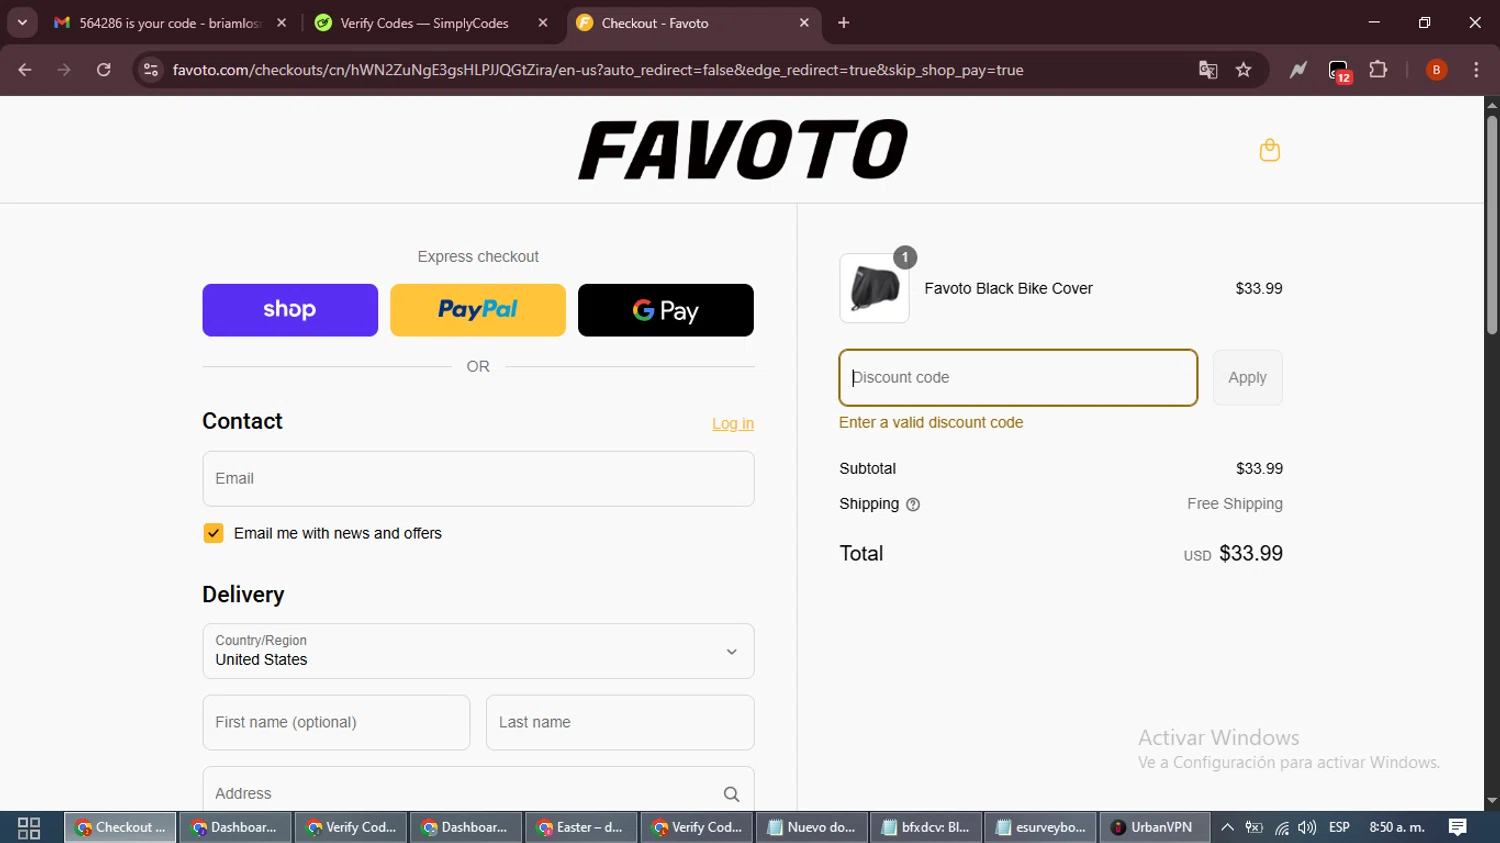Viewport: 1500px width, 843px height.
Task: Pay with Shop Pay button
Action: click(290, 310)
